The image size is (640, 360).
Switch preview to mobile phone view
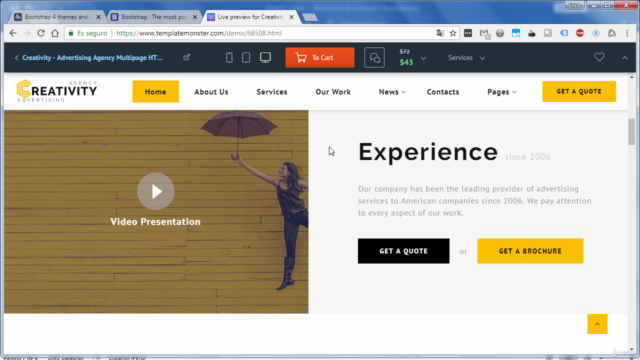point(229,58)
